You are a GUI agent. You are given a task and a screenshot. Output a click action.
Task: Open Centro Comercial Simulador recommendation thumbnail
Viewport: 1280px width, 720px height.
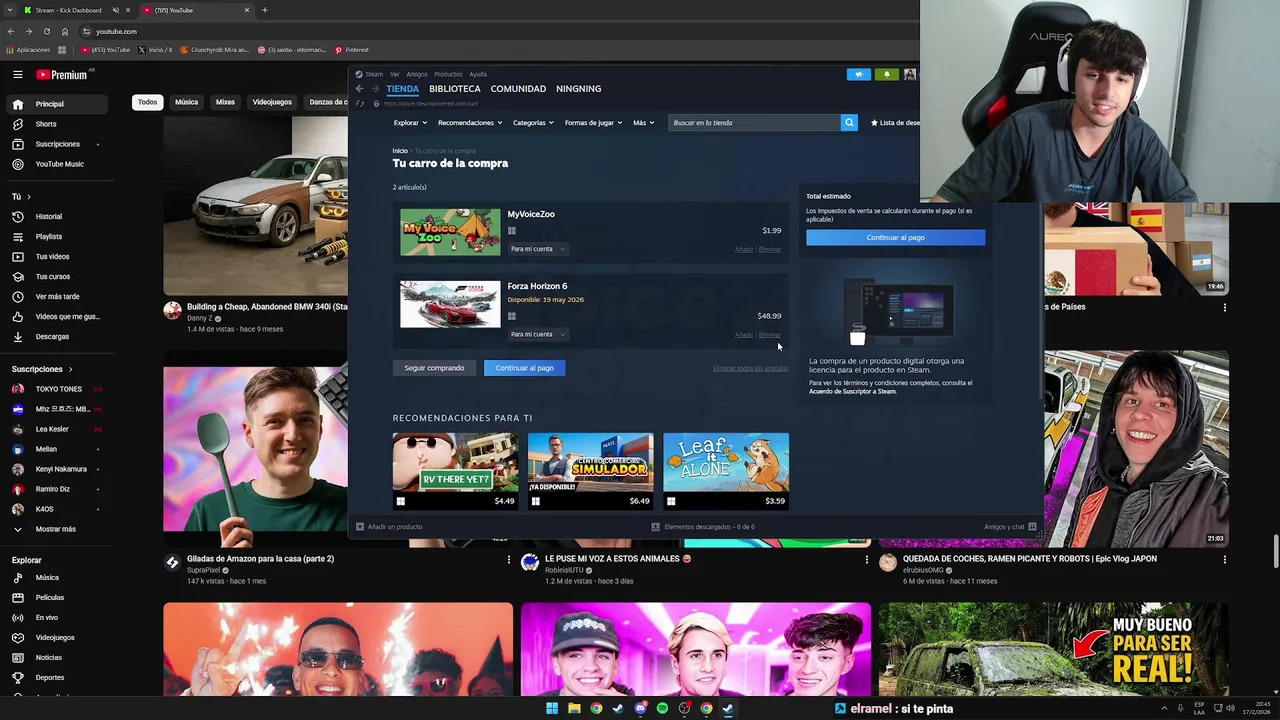pyautogui.click(x=591, y=462)
